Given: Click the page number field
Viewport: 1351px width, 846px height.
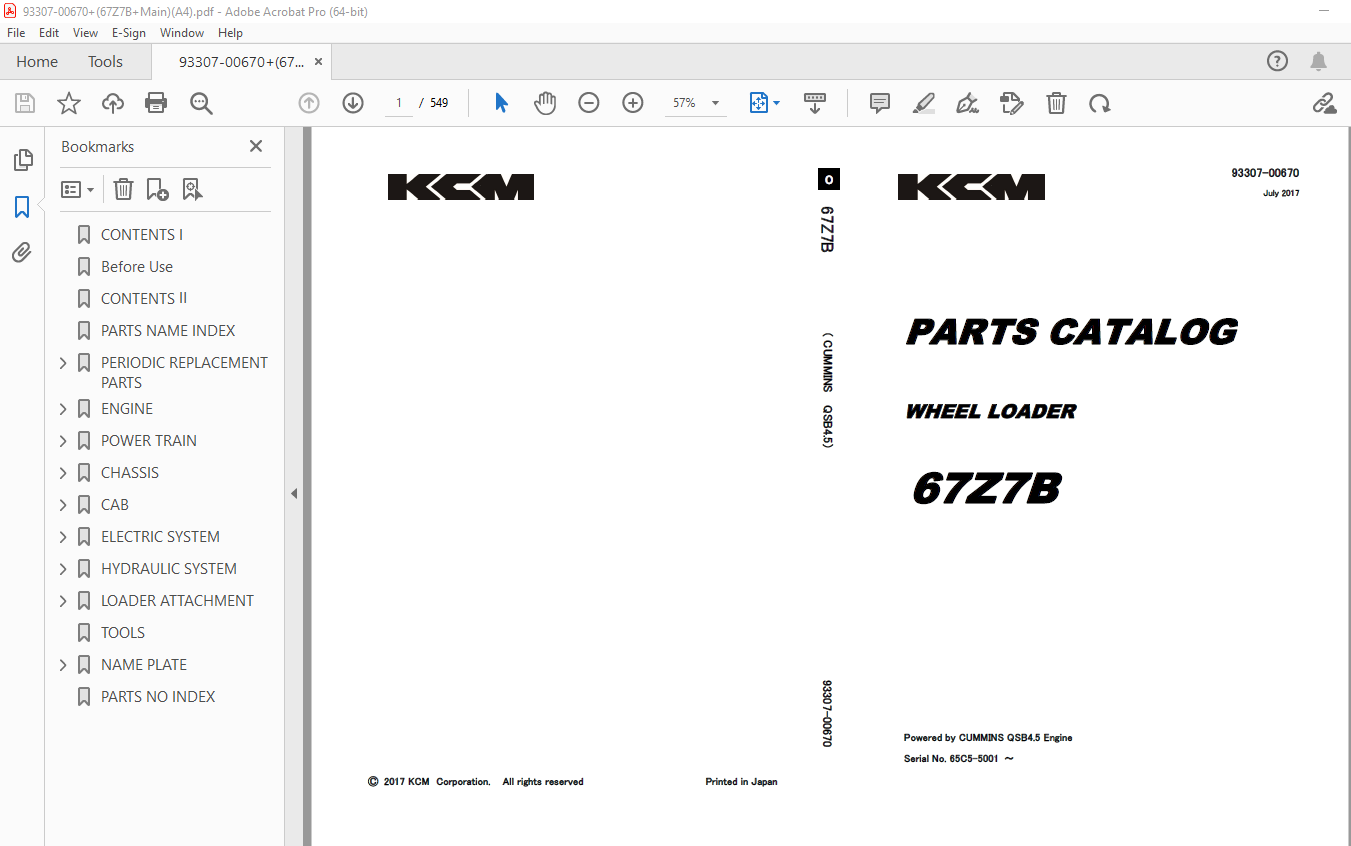Looking at the screenshot, I should point(399,103).
